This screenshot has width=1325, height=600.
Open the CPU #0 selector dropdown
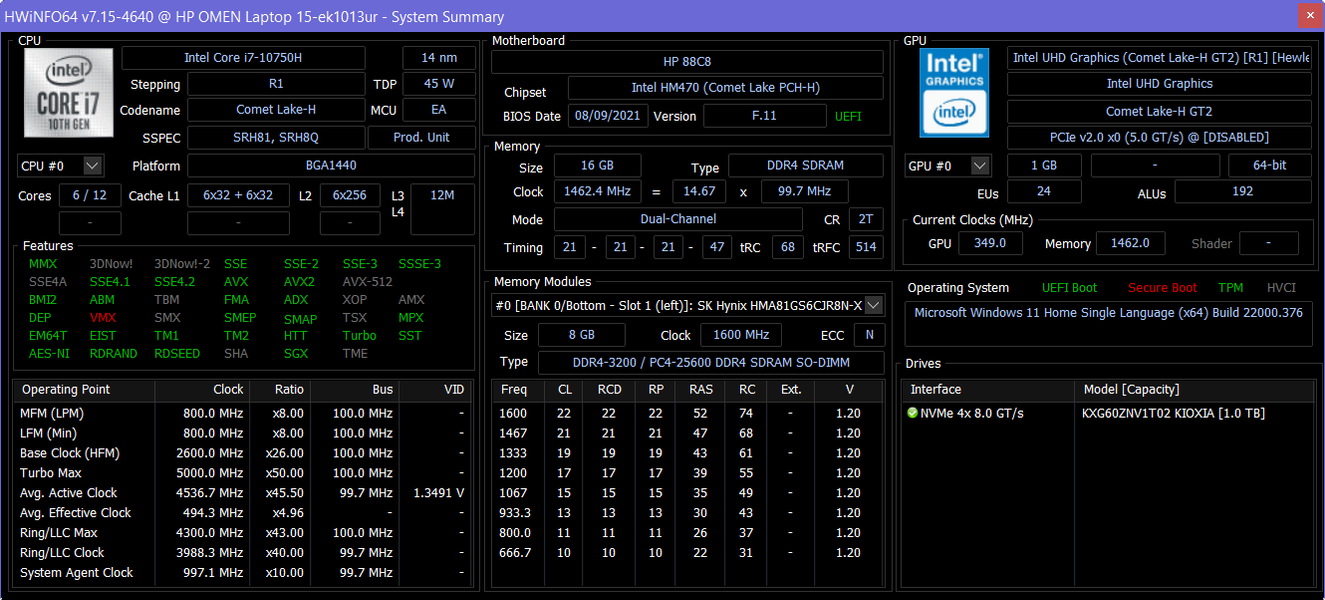(x=60, y=165)
